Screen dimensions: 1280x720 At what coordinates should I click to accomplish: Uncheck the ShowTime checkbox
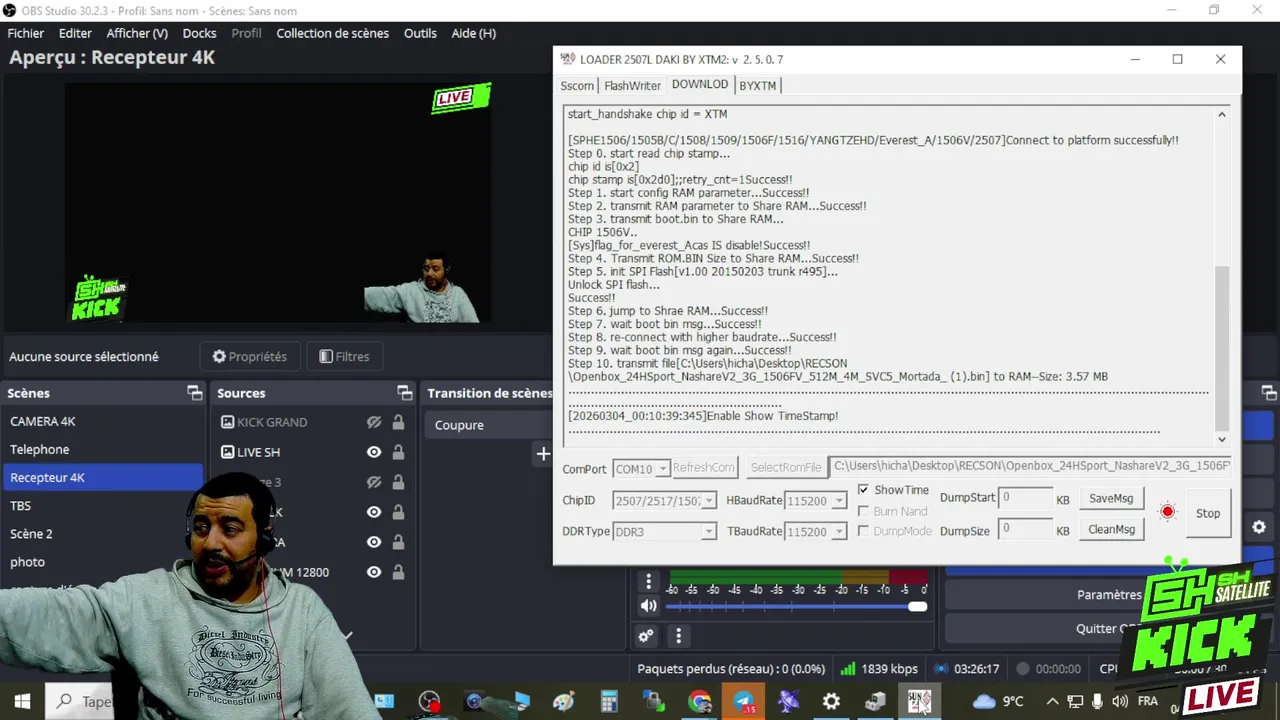pos(864,490)
